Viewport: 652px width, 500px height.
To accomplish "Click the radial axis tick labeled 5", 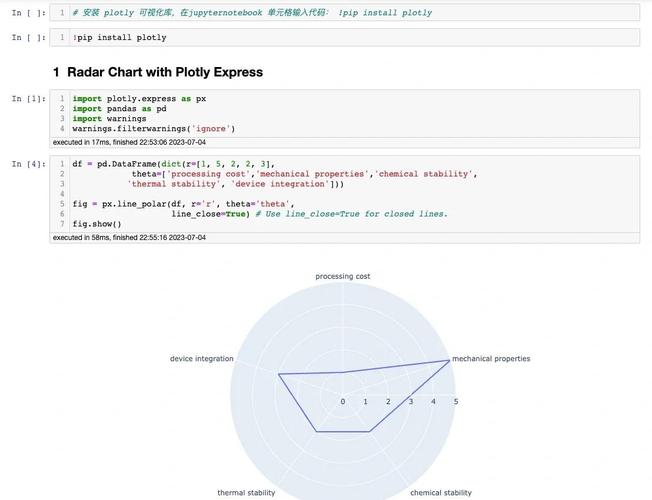I will 456,402.
